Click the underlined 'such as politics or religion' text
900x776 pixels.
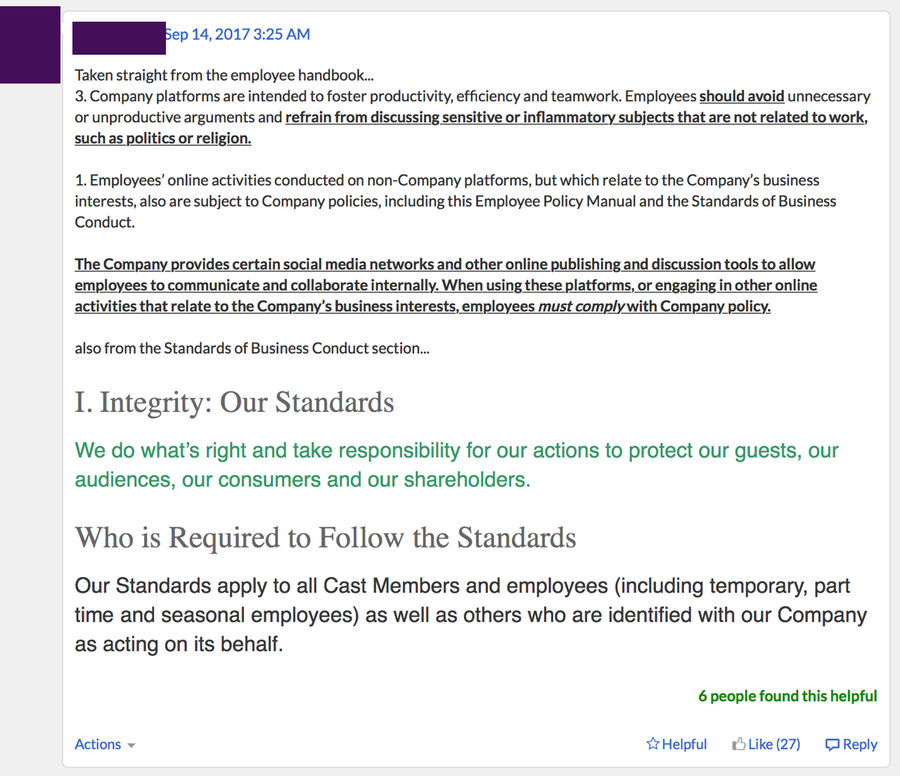163,138
